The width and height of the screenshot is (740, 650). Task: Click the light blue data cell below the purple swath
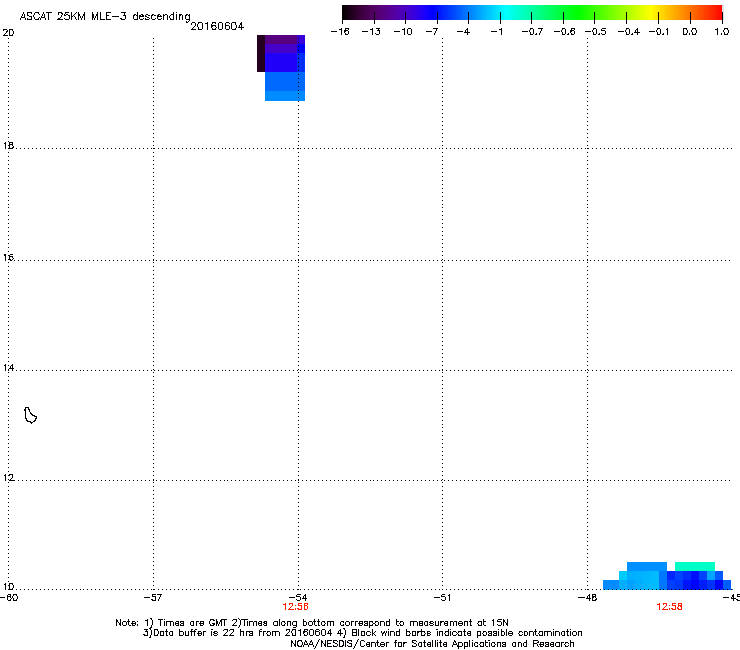[285, 96]
